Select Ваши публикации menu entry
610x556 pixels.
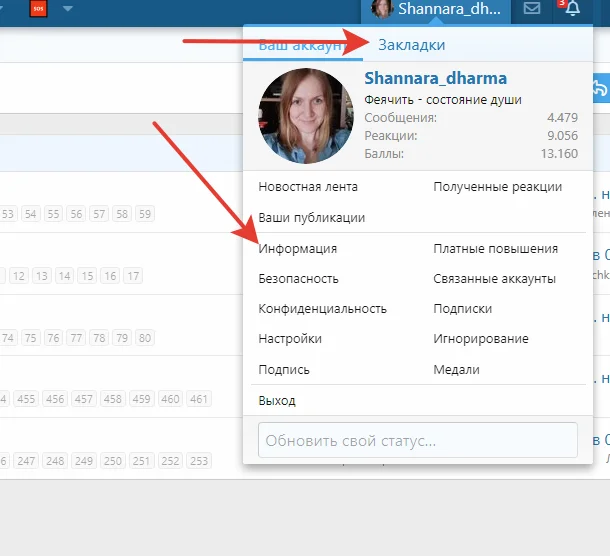tap(311, 218)
